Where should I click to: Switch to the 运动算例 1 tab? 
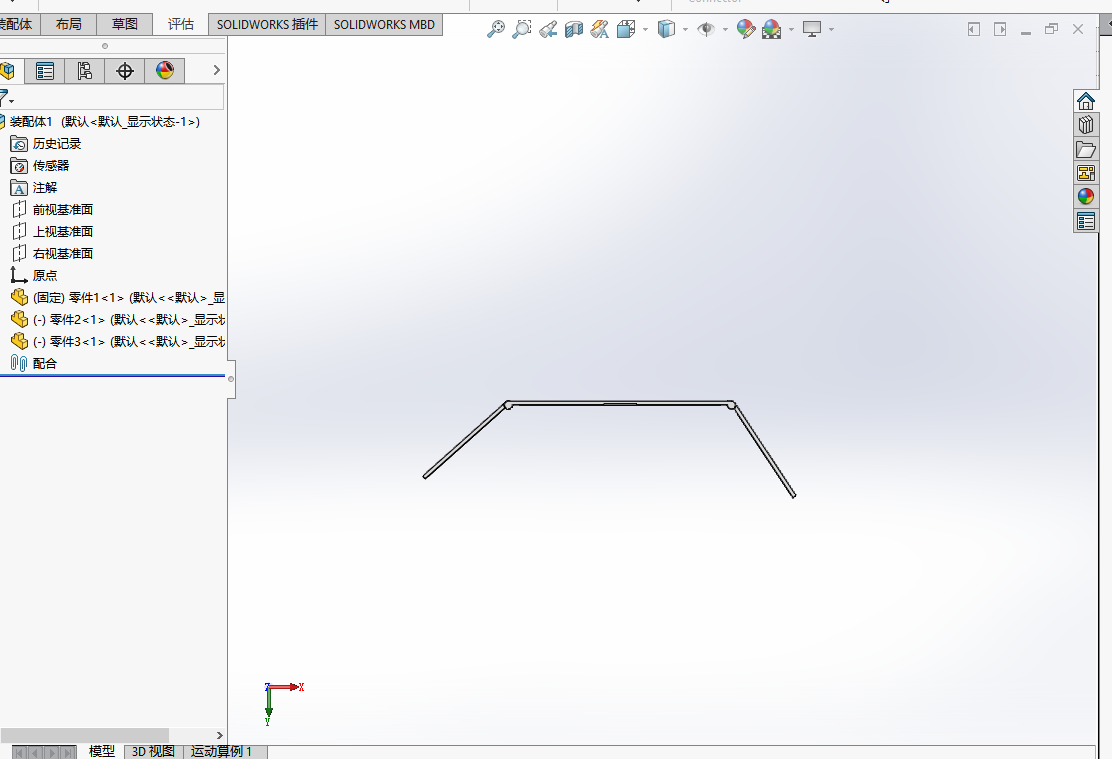221,751
